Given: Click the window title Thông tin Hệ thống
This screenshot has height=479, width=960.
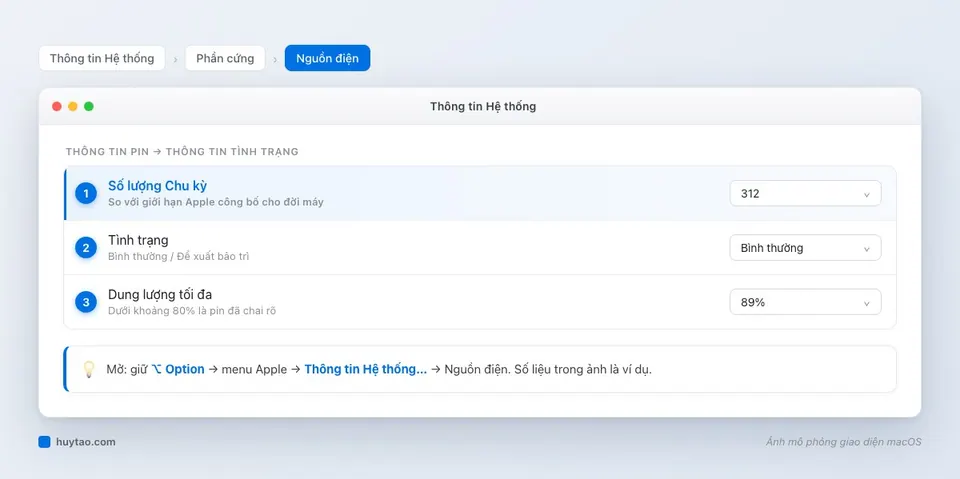Looking at the screenshot, I should click(x=483, y=107).
